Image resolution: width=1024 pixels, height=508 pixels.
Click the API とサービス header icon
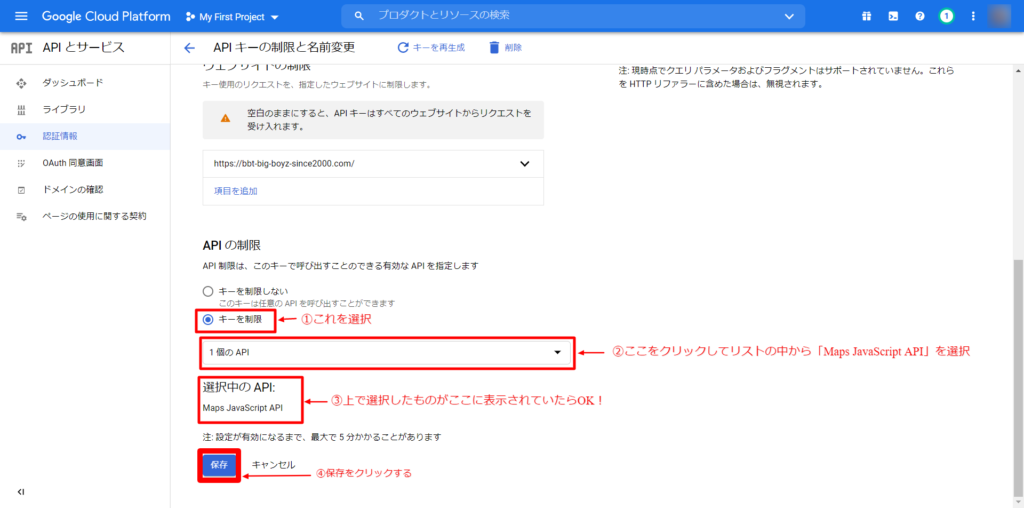[22, 48]
